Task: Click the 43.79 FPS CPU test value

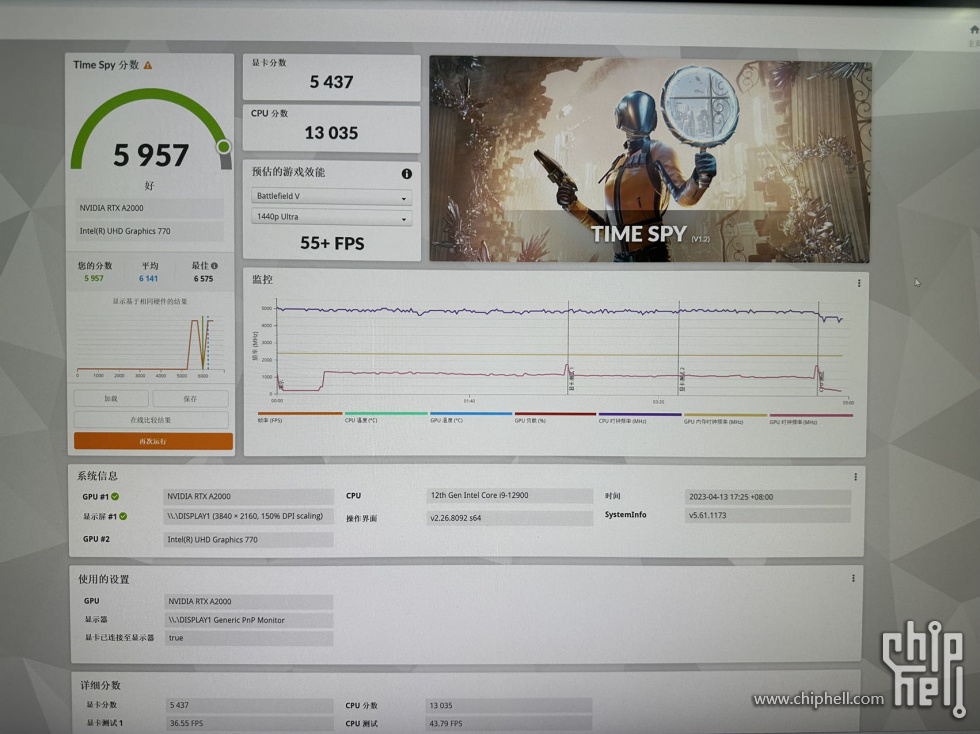Action: pos(509,723)
